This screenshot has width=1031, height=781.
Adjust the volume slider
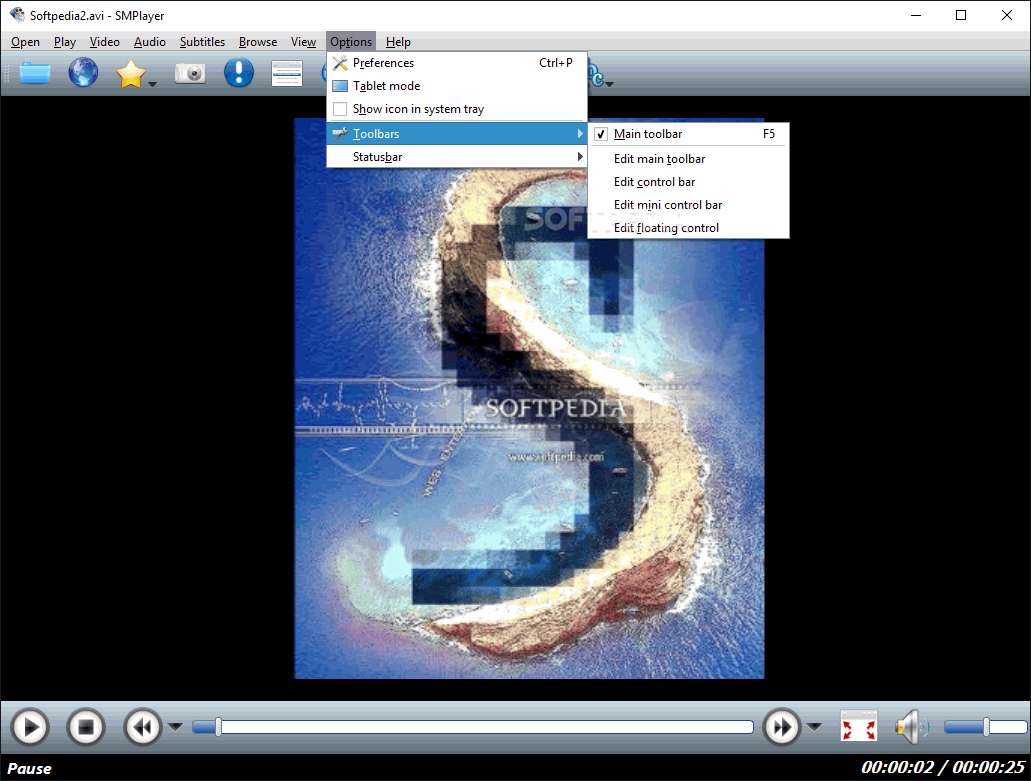(985, 726)
